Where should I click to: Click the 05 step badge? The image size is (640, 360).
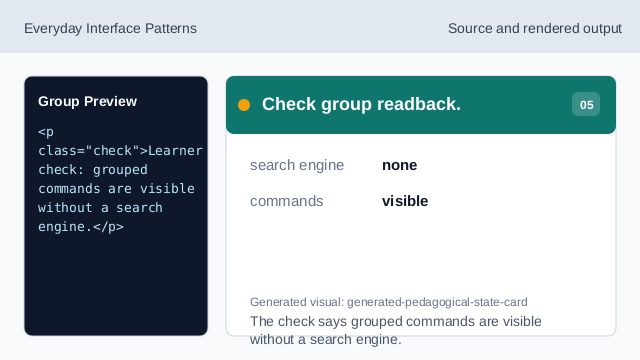point(586,104)
